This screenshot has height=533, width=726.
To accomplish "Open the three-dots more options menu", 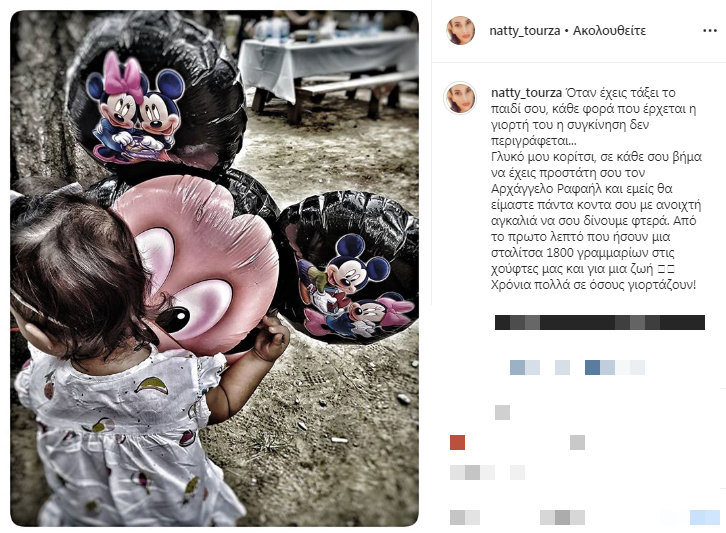I will pos(709,31).
